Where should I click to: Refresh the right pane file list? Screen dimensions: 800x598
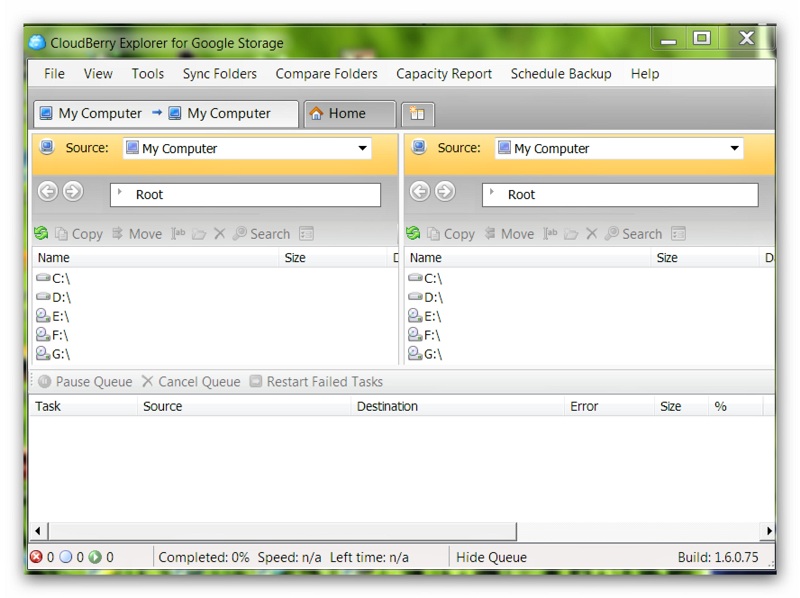(413, 234)
